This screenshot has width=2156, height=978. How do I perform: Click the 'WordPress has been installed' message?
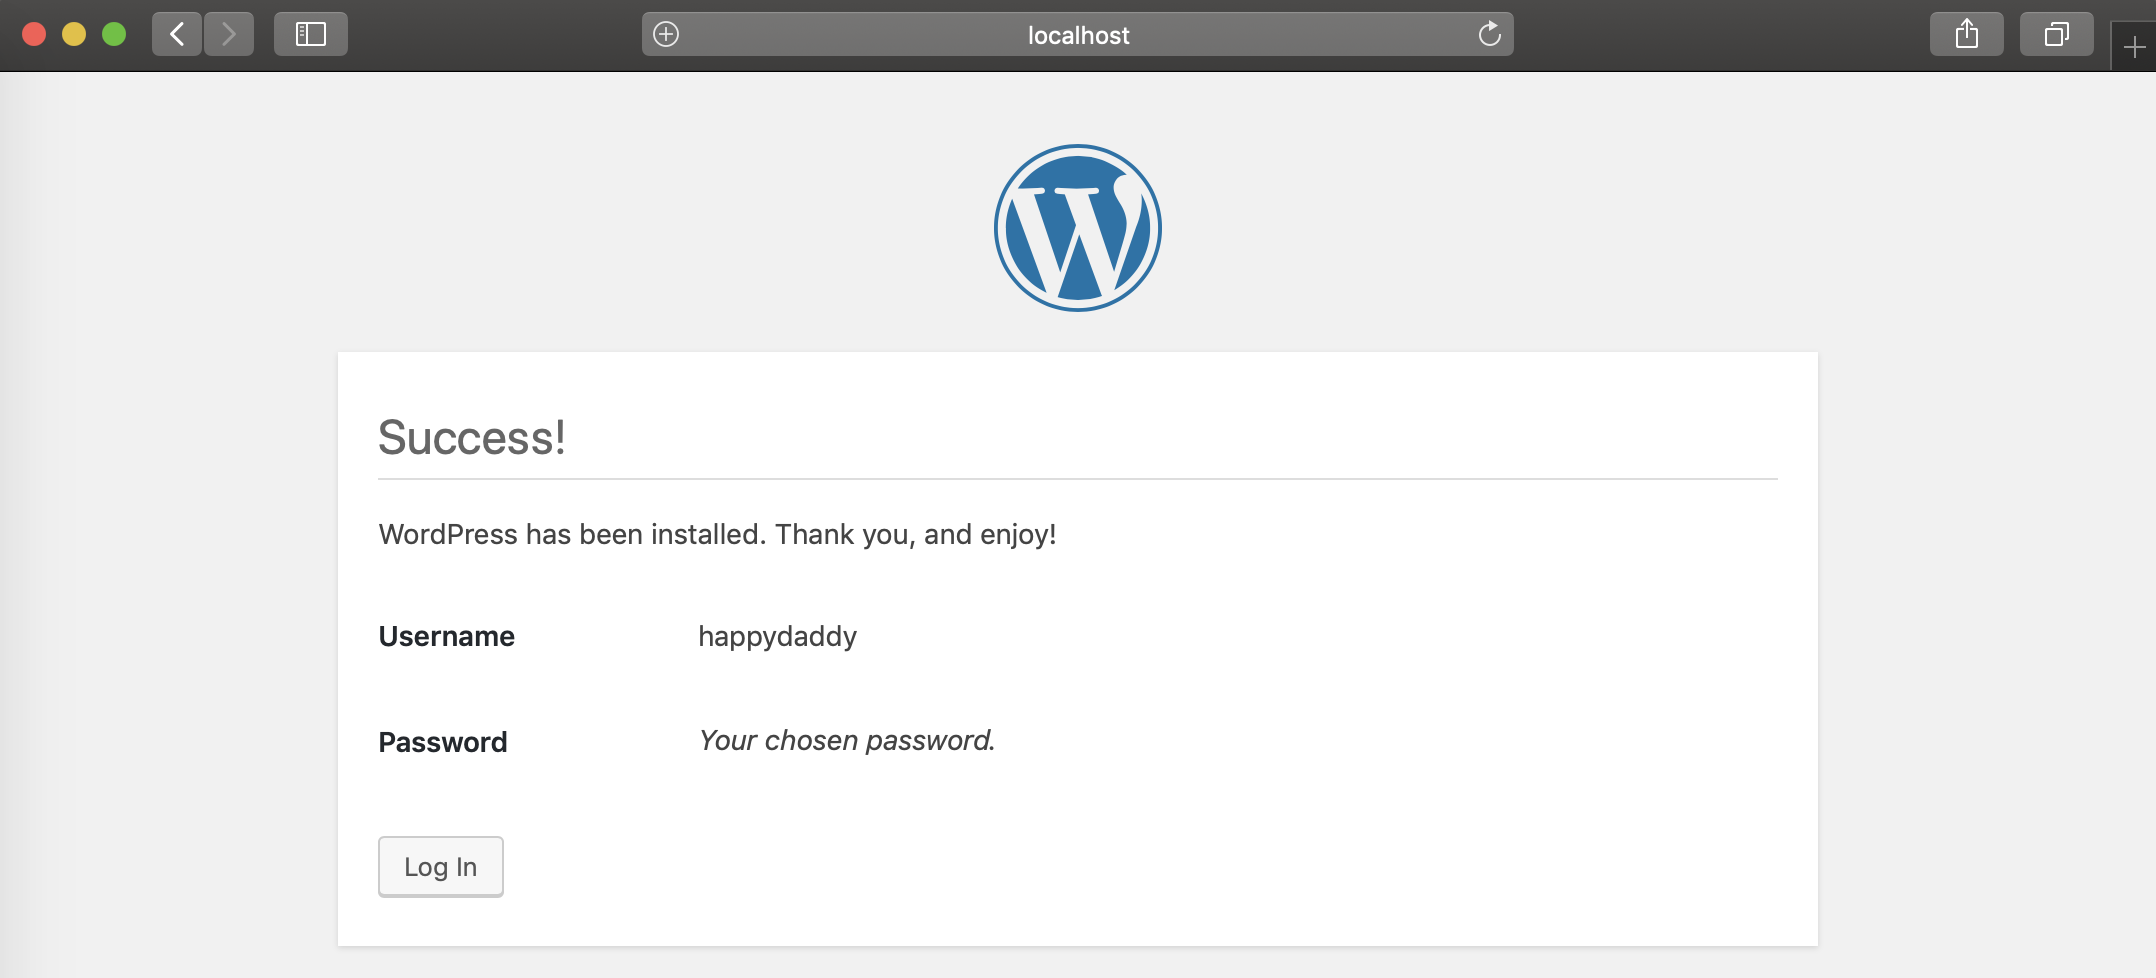[x=717, y=535]
